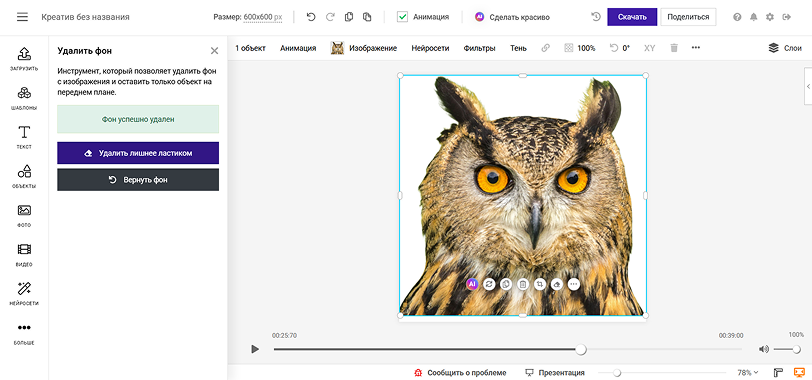812x380 pixels.
Task: Close the Удалить фон panel
Action: pos(214,51)
